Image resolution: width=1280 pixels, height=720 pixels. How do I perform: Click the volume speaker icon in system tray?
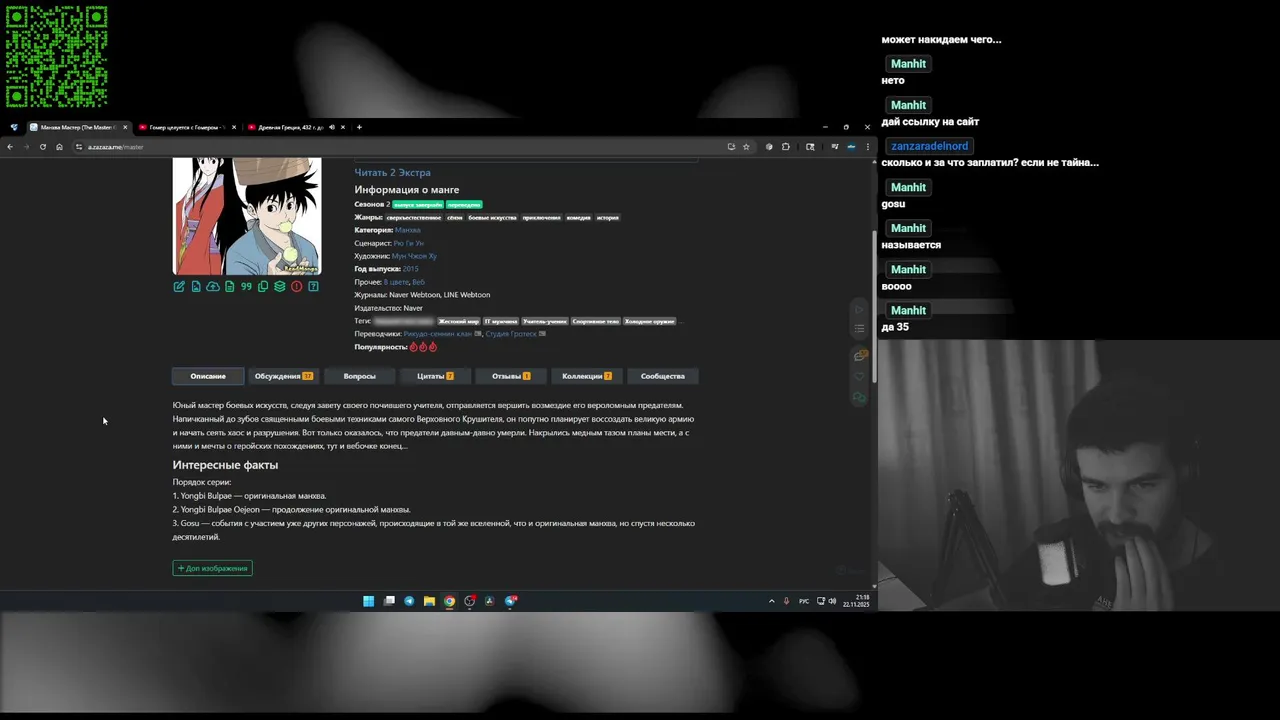[x=833, y=601]
